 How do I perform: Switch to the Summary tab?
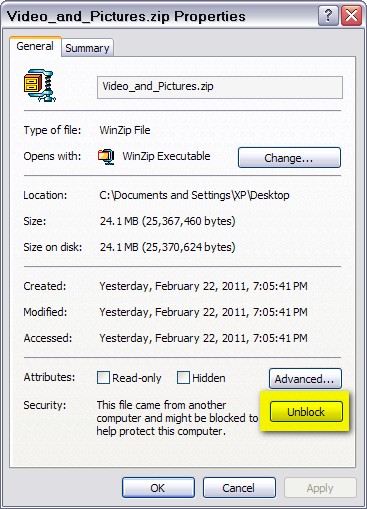coord(87,48)
